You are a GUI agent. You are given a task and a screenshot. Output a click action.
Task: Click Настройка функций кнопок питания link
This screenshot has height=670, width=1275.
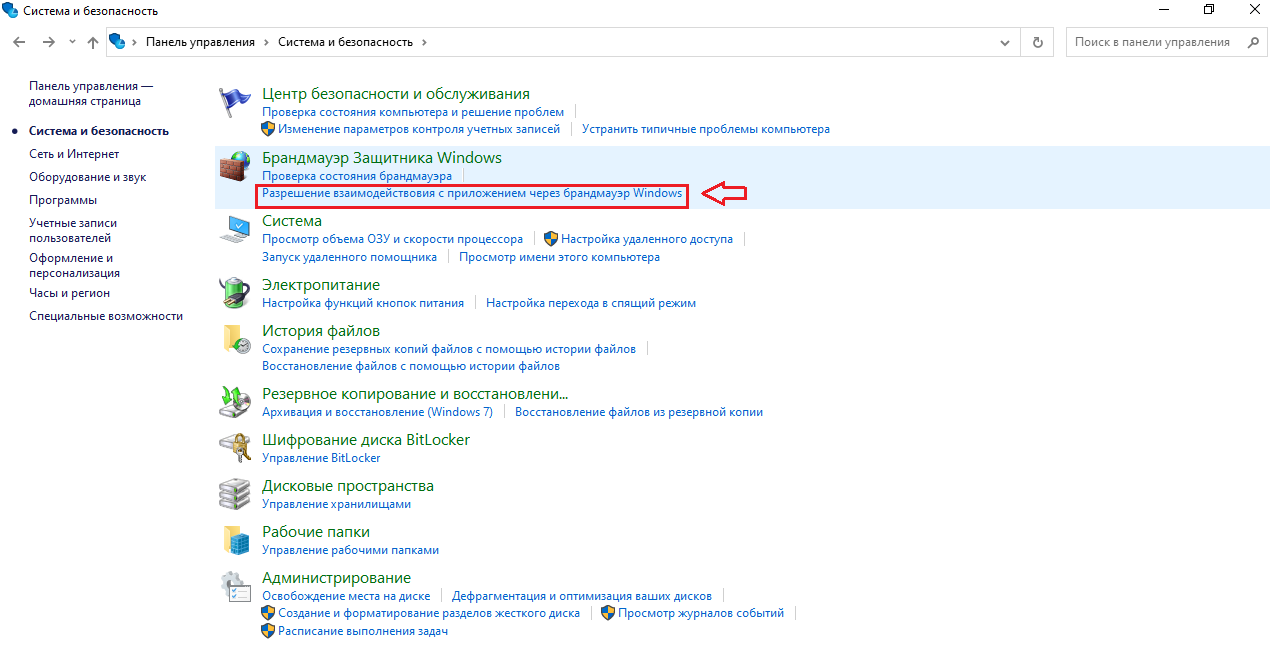(x=363, y=303)
